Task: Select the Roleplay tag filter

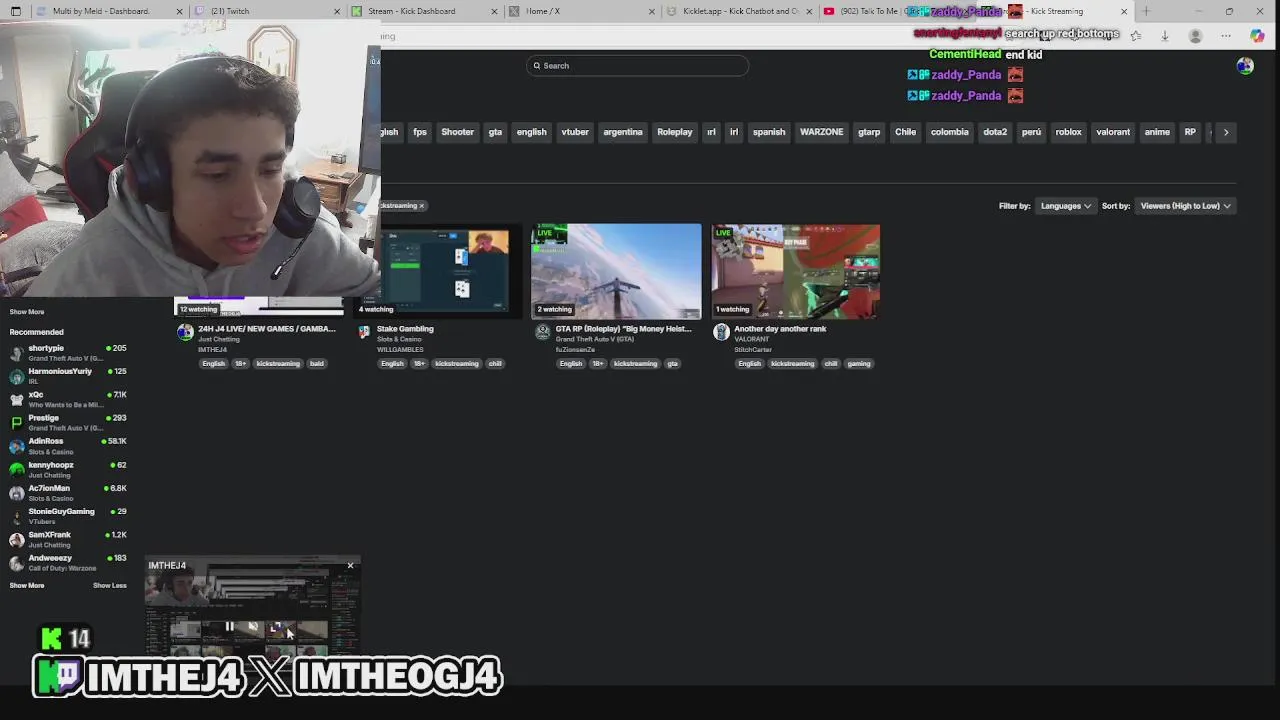Action: point(675,132)
